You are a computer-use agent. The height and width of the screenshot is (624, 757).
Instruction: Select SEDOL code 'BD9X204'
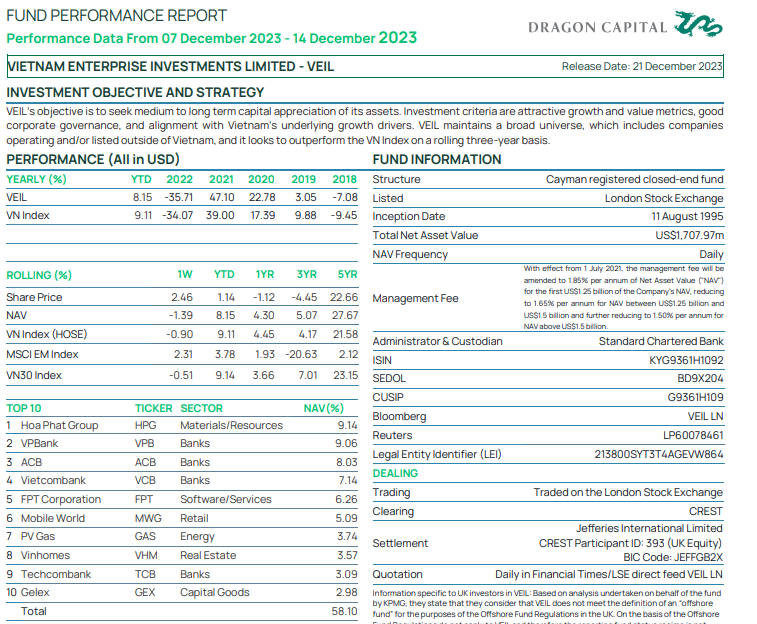coord(700,378)
